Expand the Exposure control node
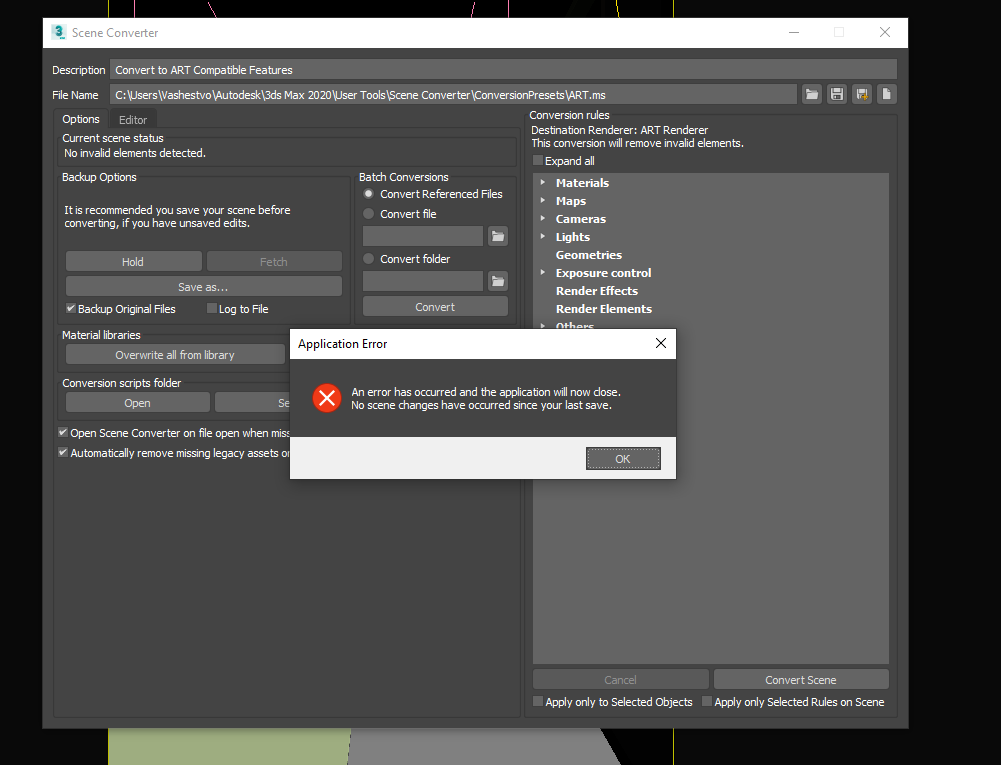This screenshot has width=1001, height=765. point(543,272)
